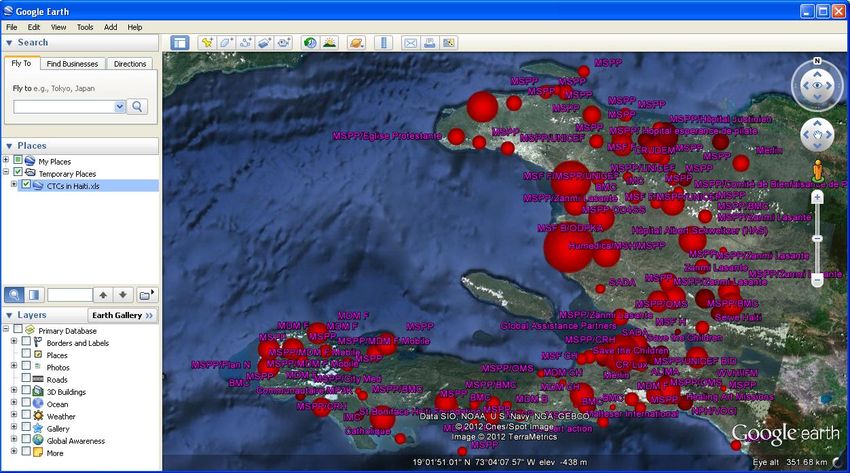The image size is (850, 473).
Task: Show historical imagery clock icon
Action: [310, 43]
